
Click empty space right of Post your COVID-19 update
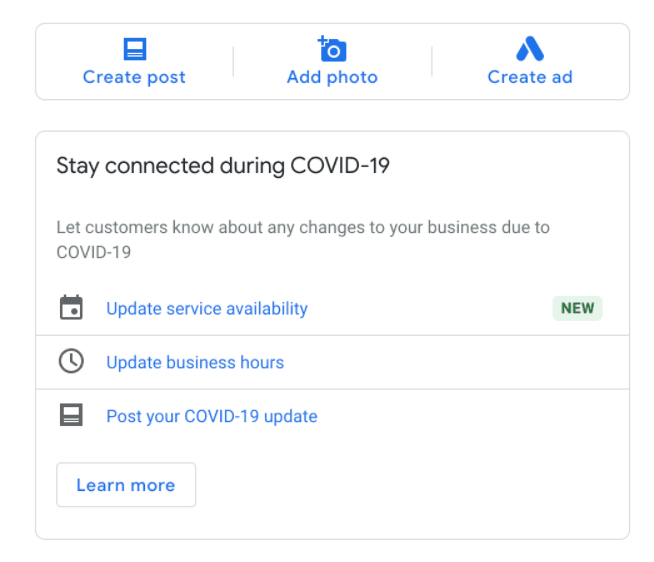(471, 416)
